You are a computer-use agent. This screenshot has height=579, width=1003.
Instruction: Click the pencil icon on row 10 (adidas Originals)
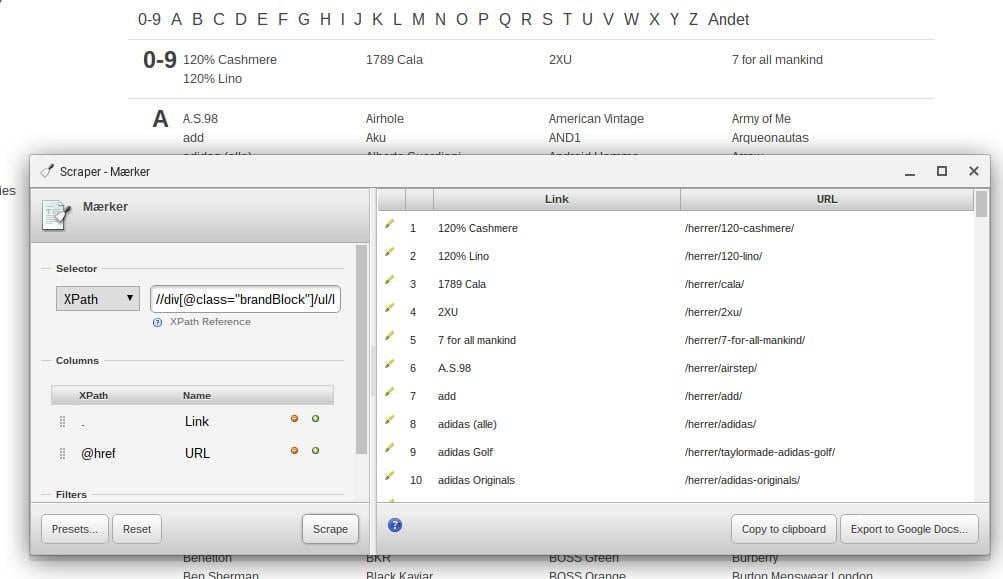(390, 476)
